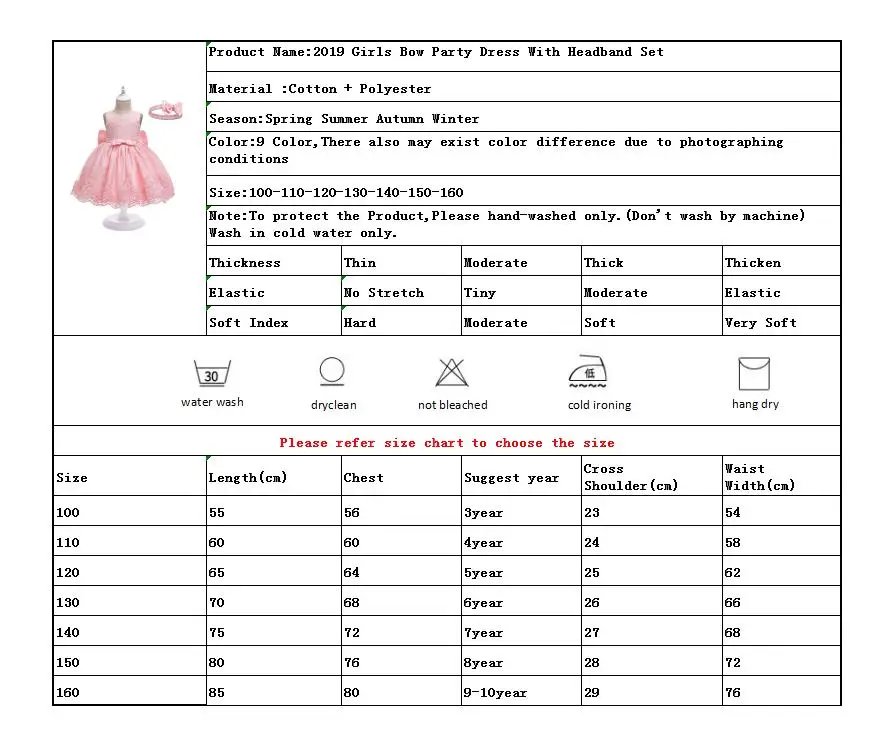
Task: Click the crossed-out triangle bleach icon
Action: click(x=452, y=373)
